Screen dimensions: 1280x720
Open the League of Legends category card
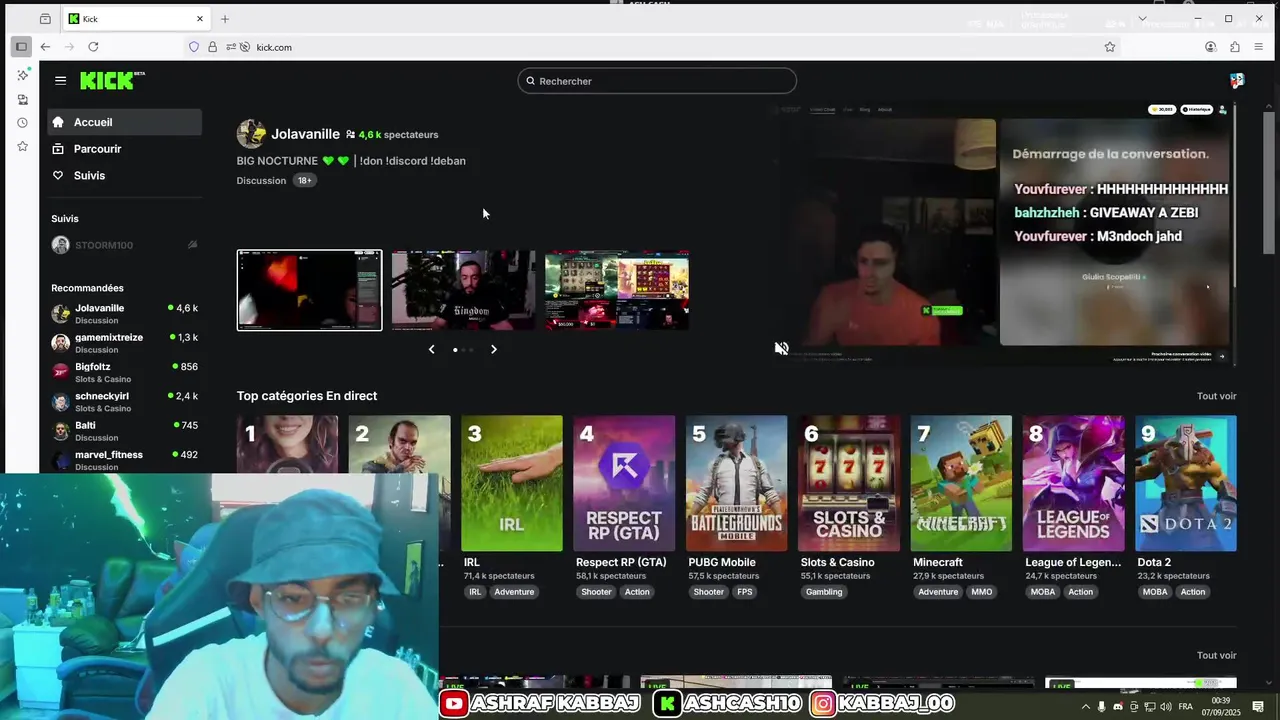point(1073,484)
